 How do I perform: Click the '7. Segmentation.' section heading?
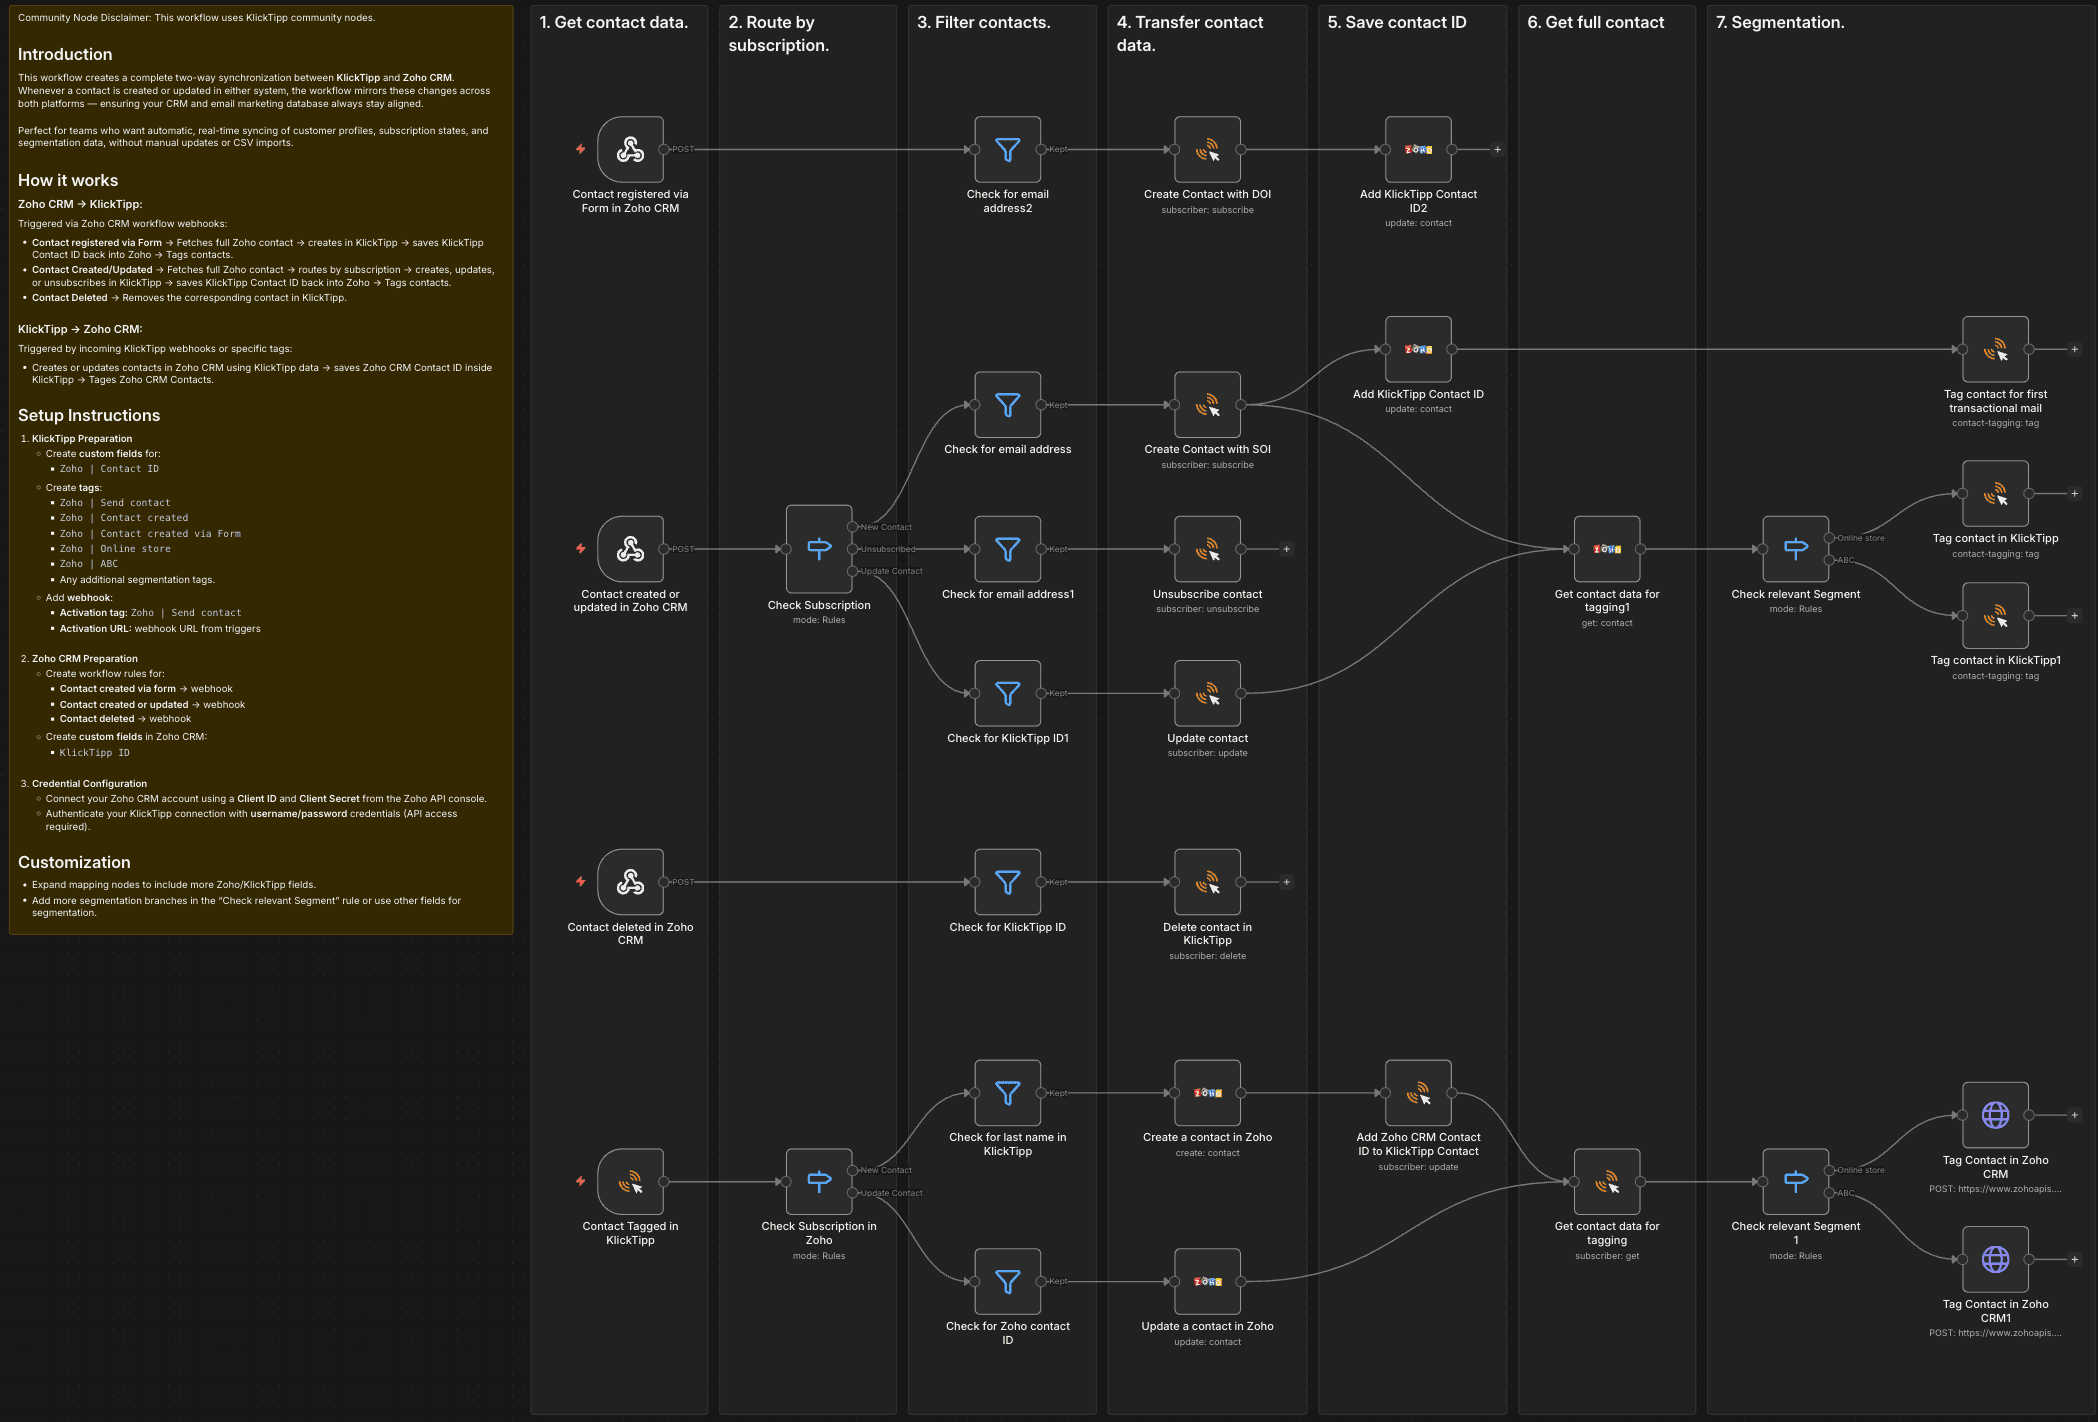1780,22
